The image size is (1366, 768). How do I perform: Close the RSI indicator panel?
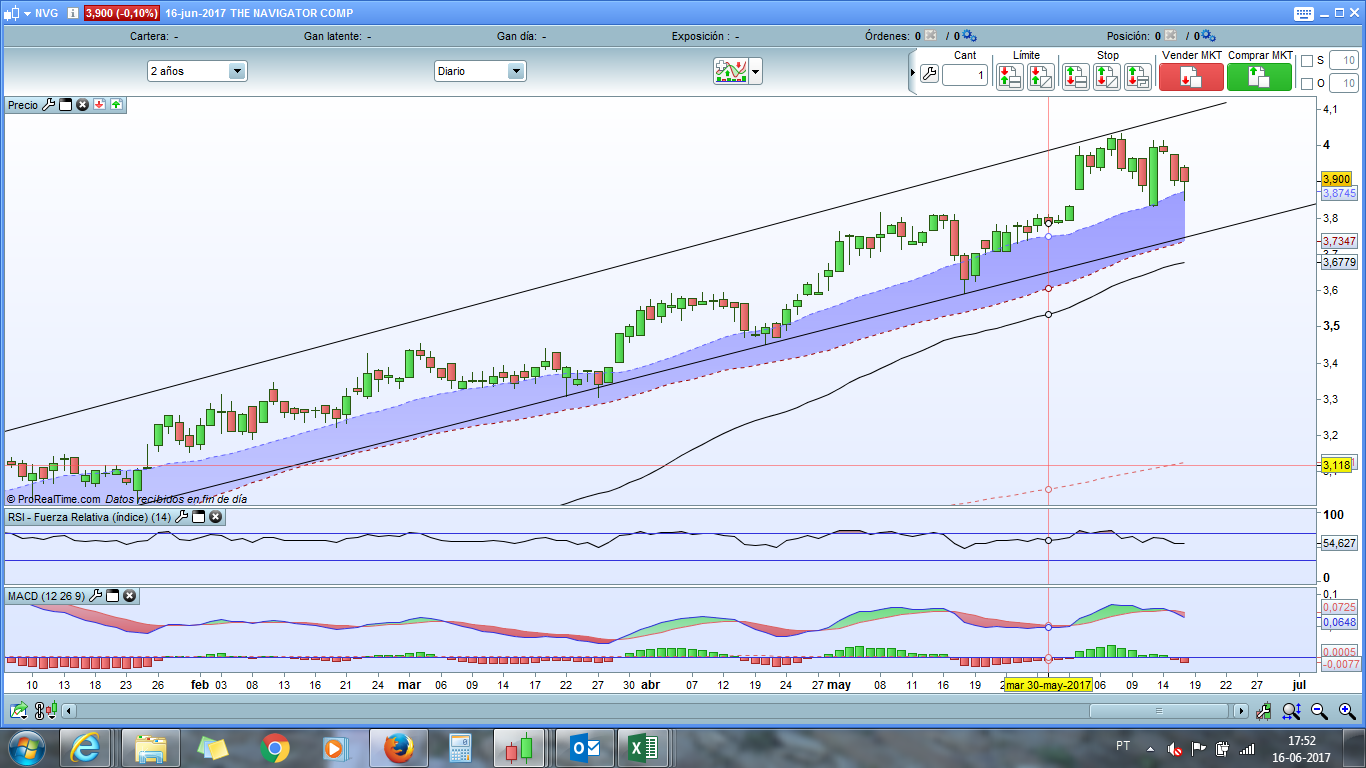215,517
